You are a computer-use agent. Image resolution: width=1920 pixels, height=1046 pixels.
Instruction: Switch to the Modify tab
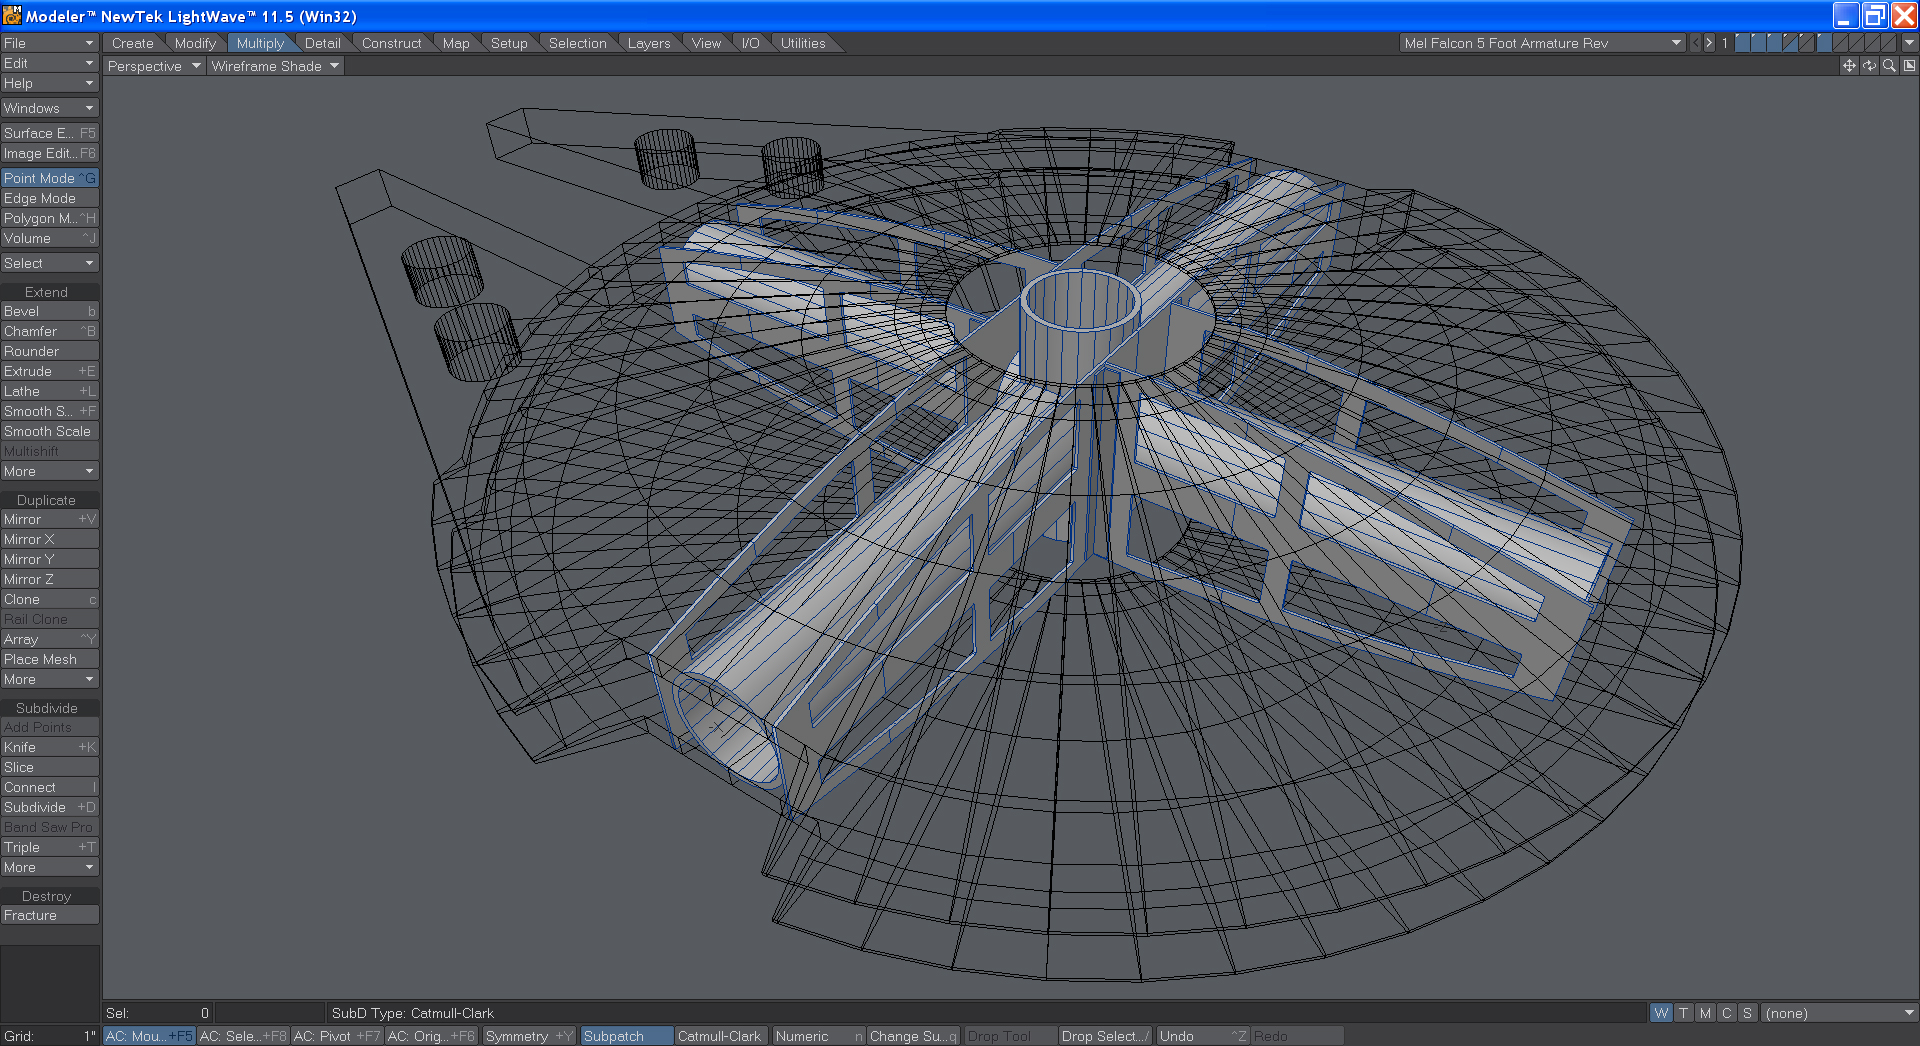(195, 43)
